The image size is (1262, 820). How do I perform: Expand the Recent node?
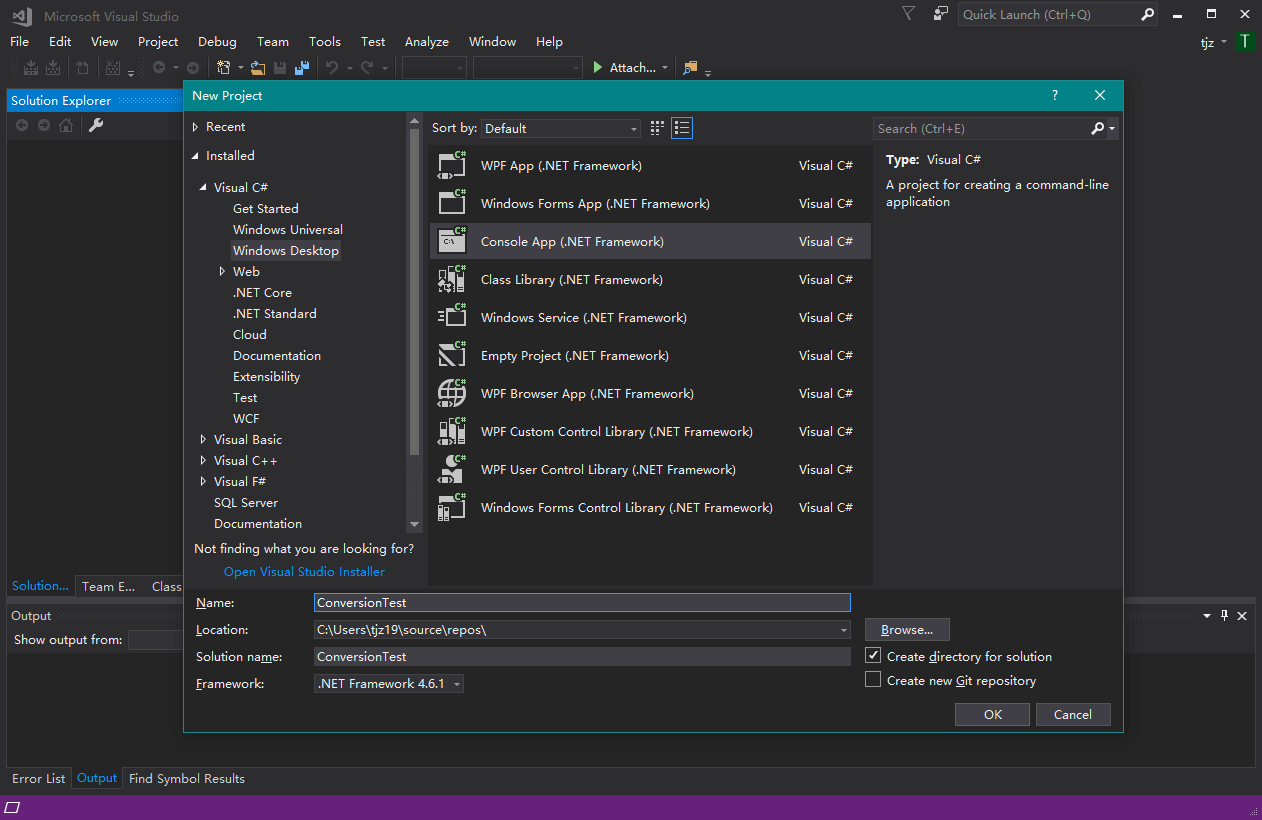click(196, 127)
